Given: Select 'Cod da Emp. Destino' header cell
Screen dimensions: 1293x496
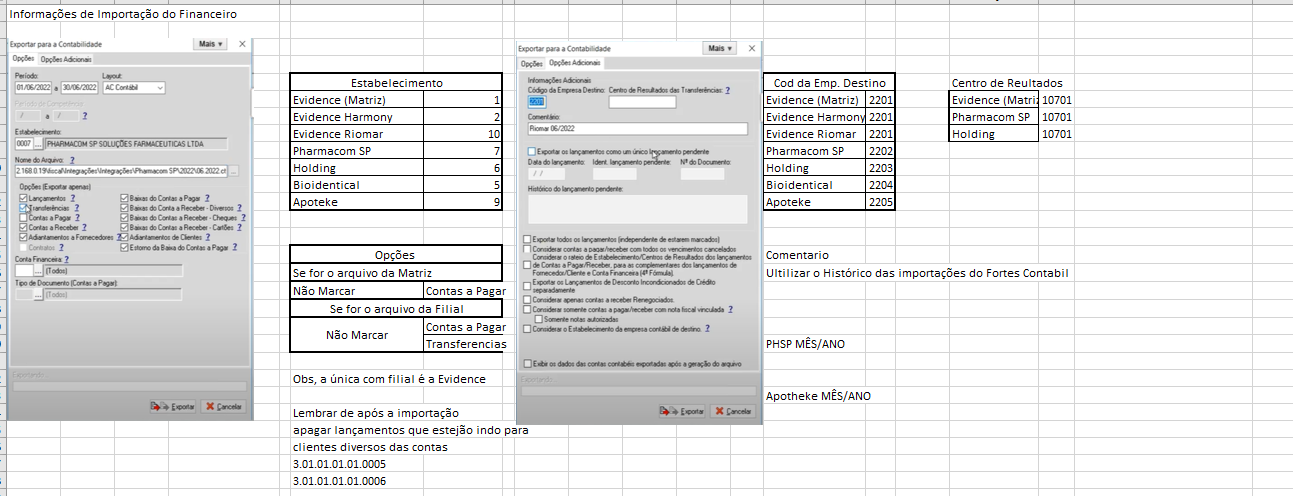Looking at the screenshot, I should (x=830, y=83).
